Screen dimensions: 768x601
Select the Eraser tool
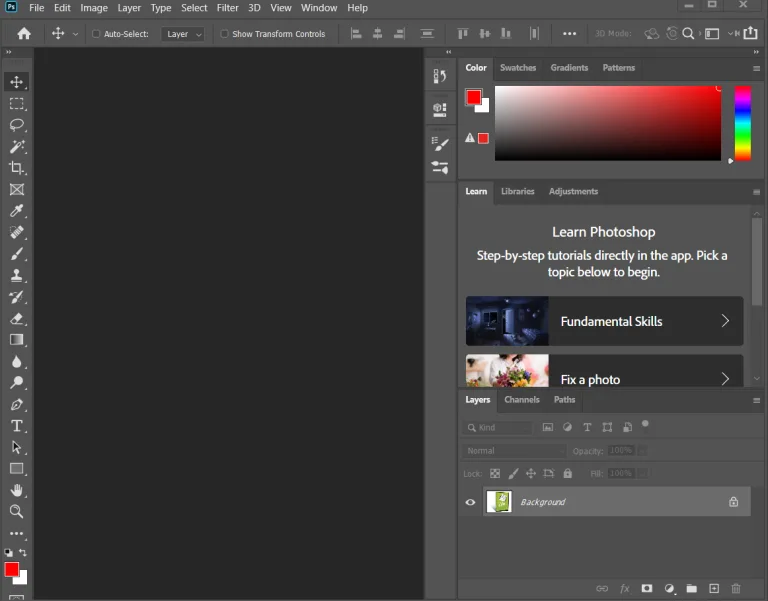pyautogui.click(x=17, y=318)
